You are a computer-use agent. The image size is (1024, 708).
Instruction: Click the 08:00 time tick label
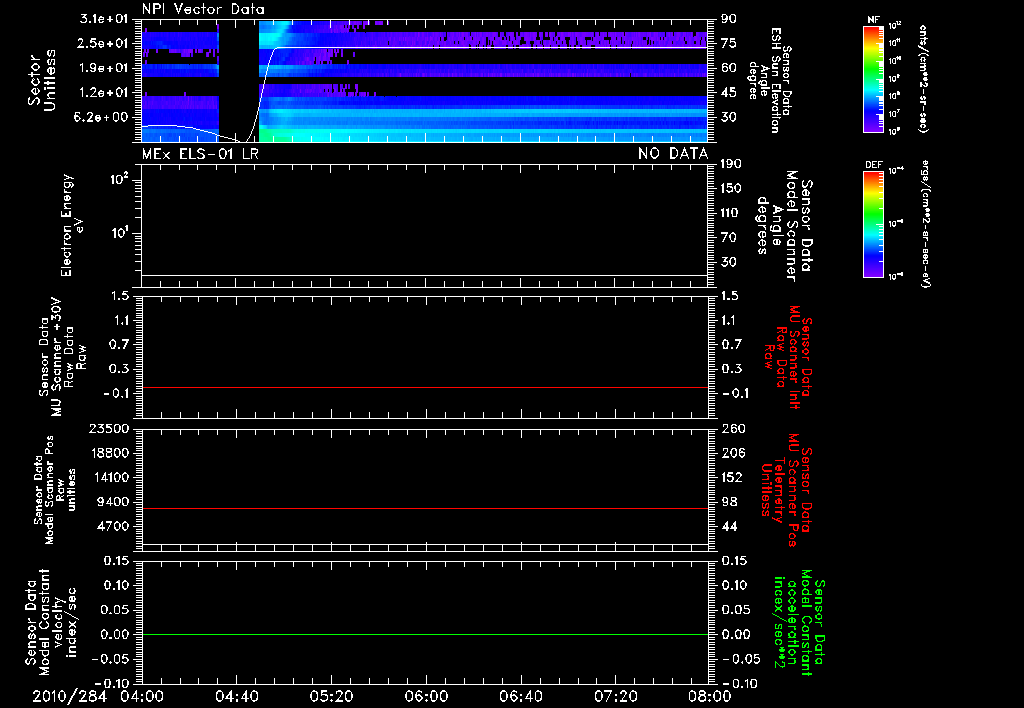[710, 696]
